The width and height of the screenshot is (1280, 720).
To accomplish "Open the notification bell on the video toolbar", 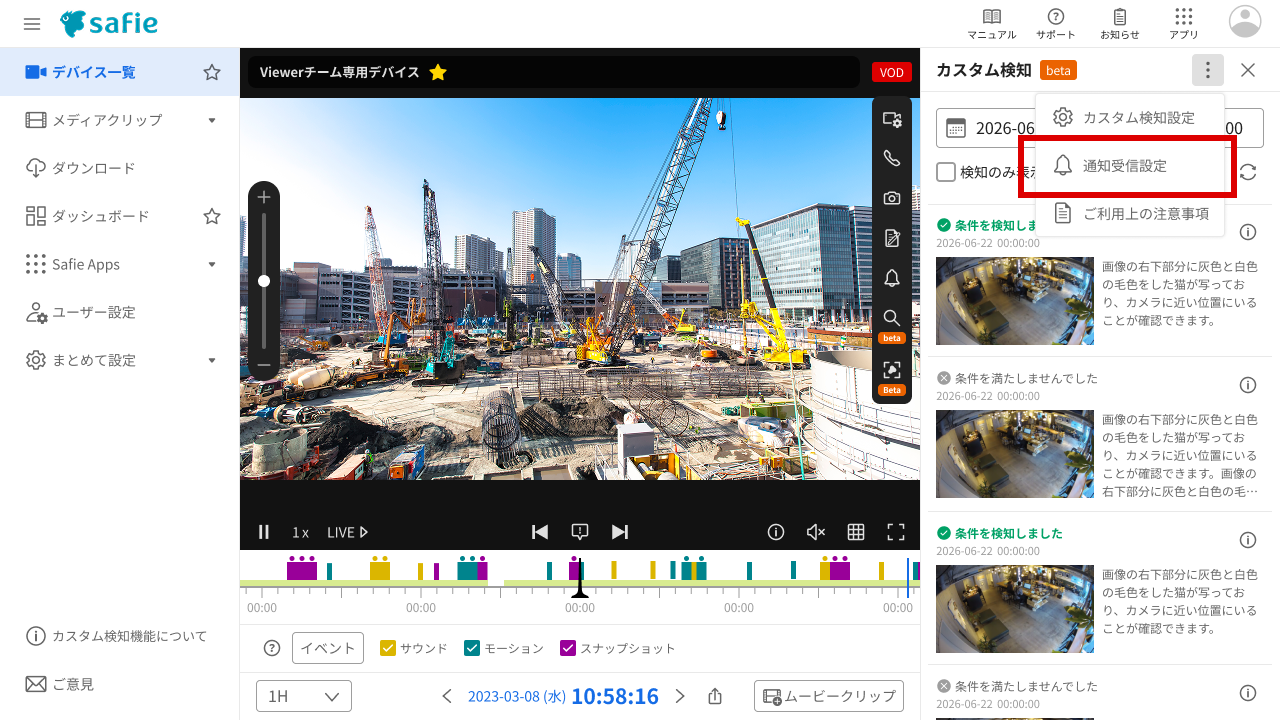I will [892, 278].
